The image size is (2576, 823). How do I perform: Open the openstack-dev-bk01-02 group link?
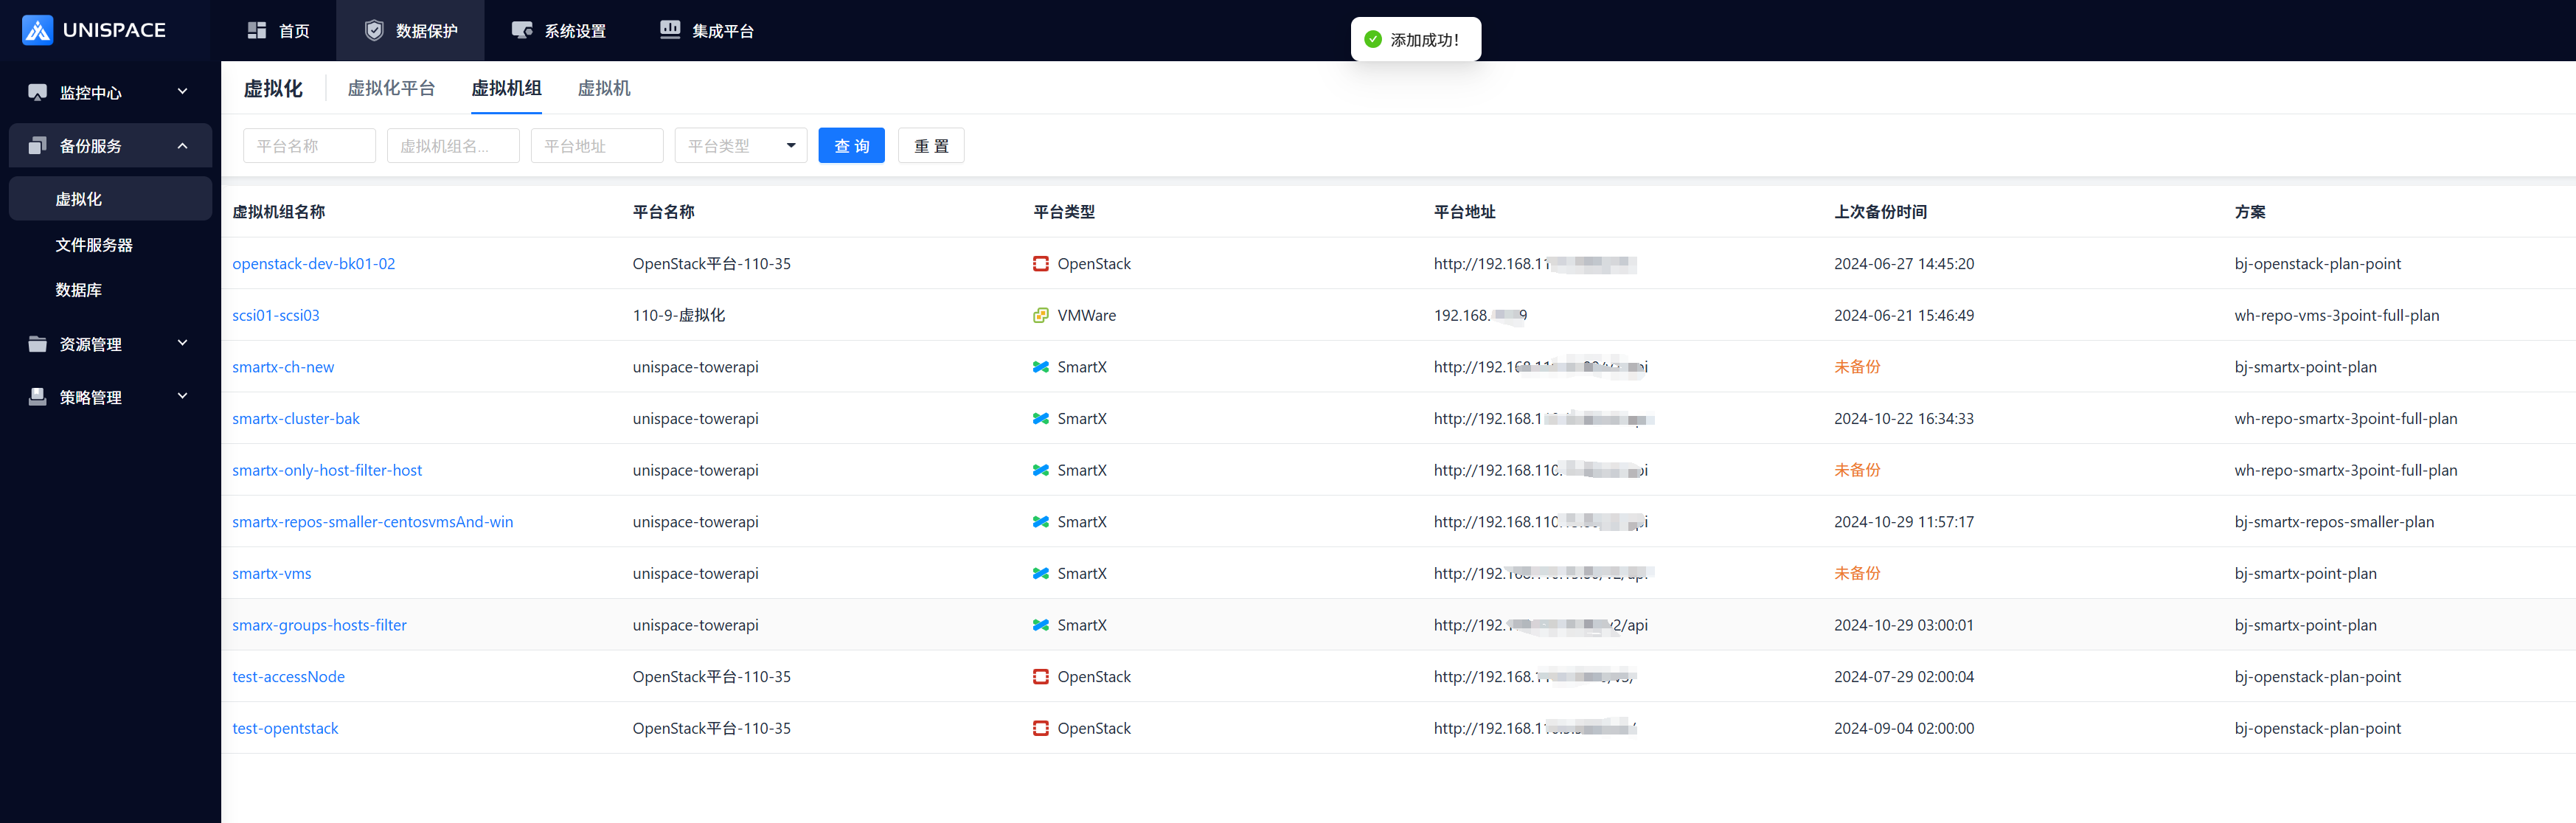tap(313, 264)
